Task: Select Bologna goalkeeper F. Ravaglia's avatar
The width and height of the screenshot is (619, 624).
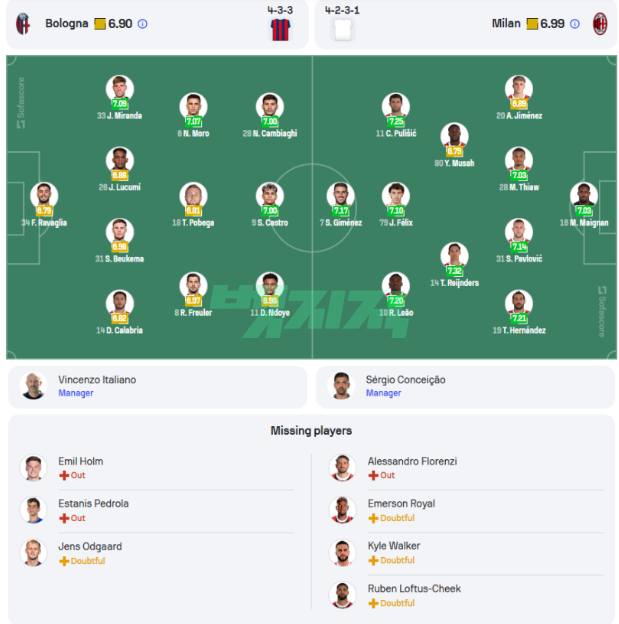Action: (x=44, y=195)
